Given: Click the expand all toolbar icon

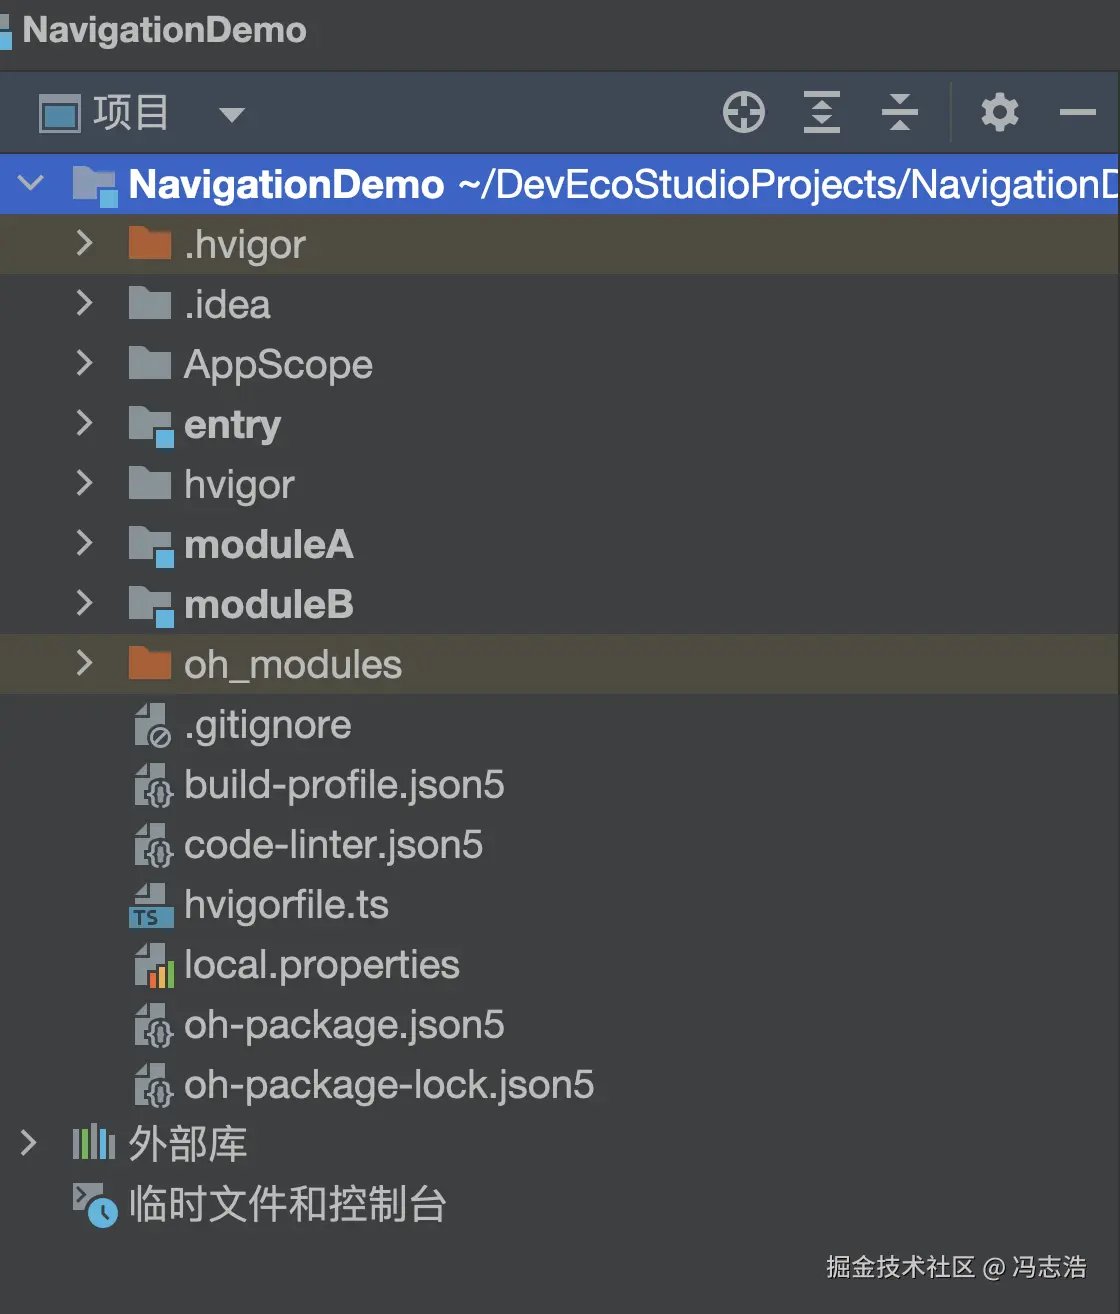Looking at the screenshot, I should pos(821,112).
